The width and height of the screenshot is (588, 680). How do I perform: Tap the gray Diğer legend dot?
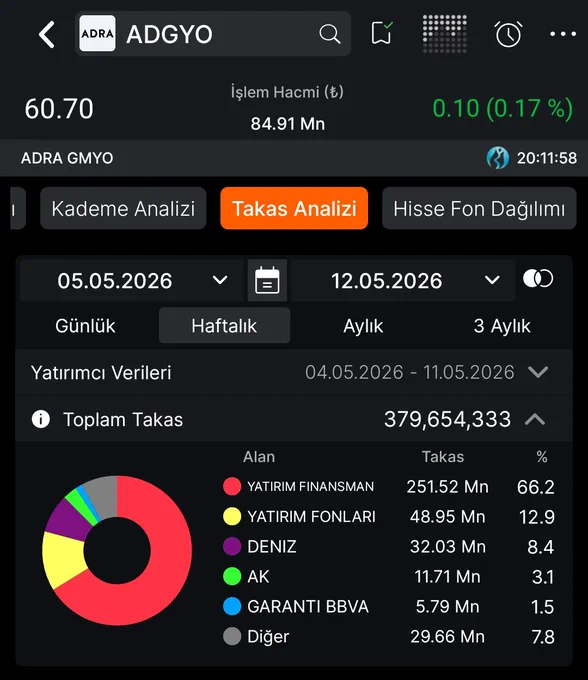(232, 636)
